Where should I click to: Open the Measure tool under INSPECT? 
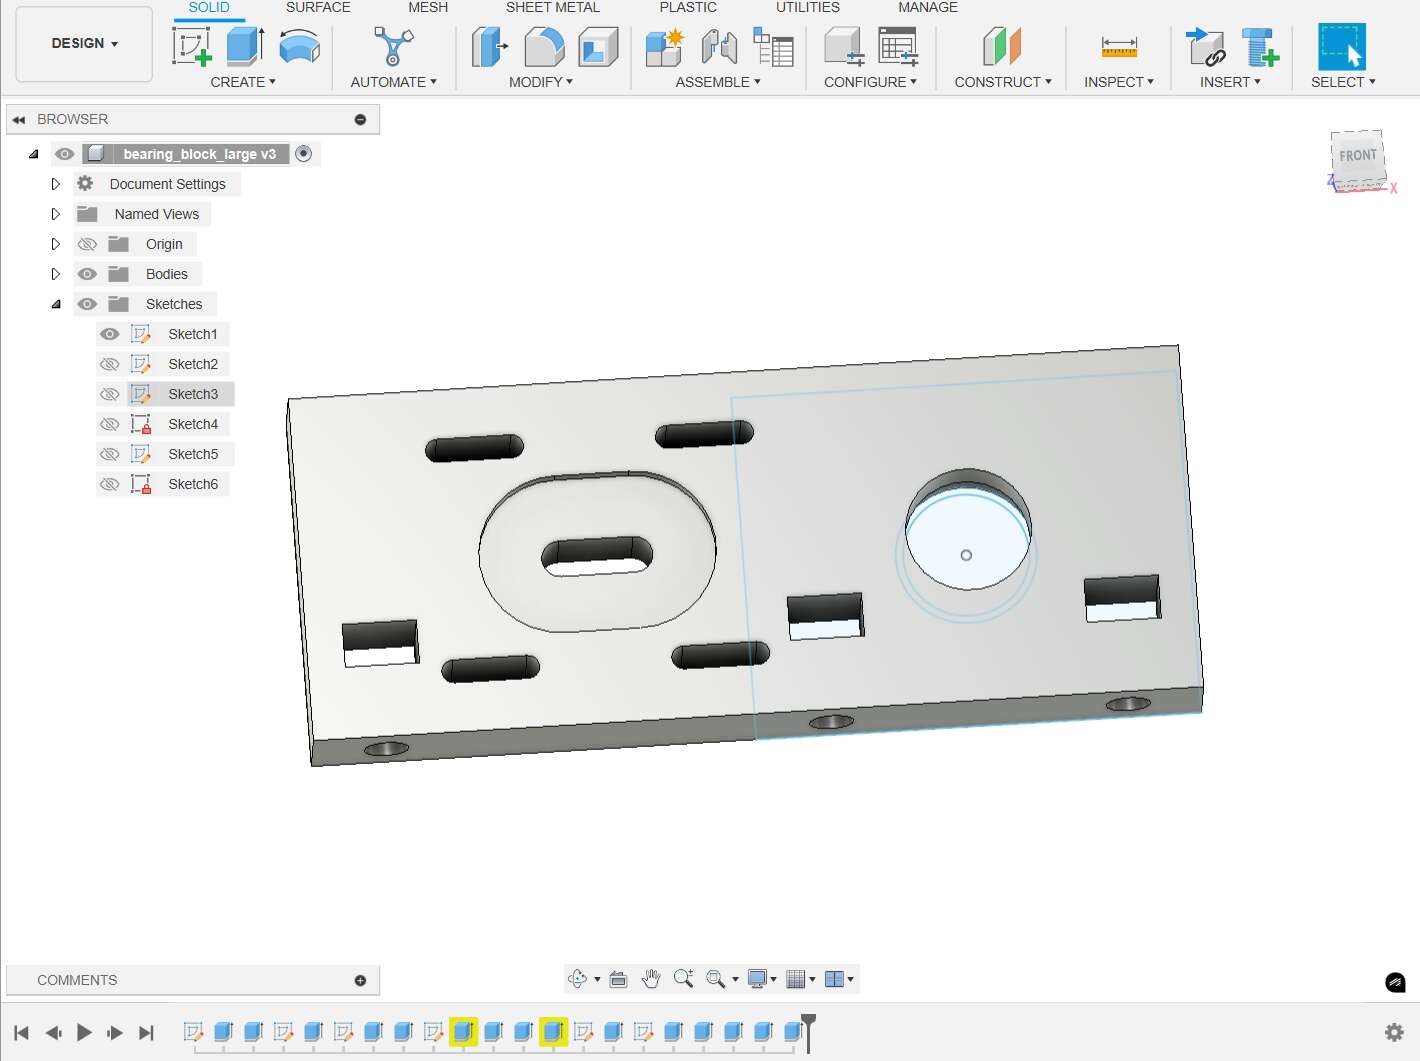[1118, 46]
